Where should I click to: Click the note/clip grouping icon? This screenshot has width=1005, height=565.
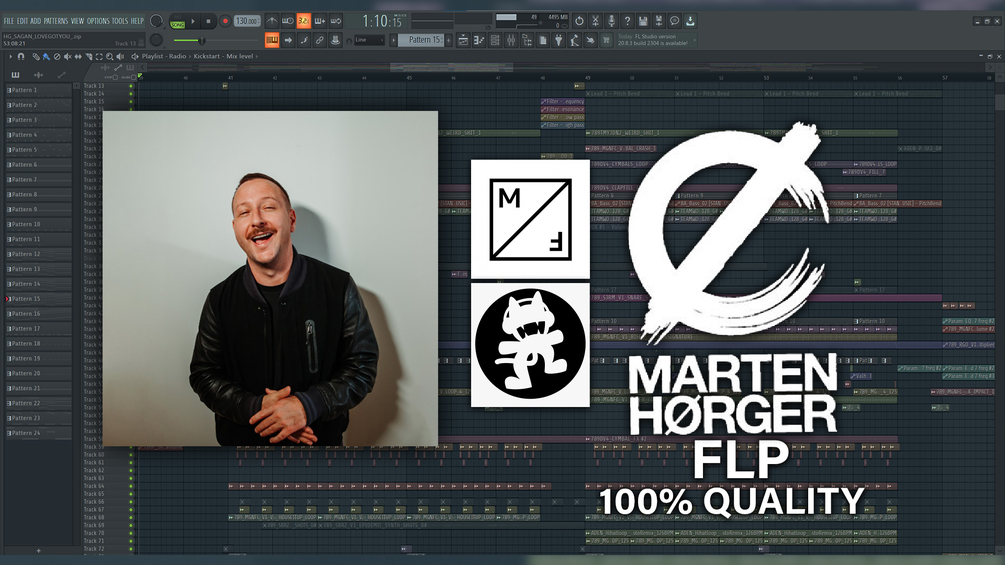[x=304, y=40]
